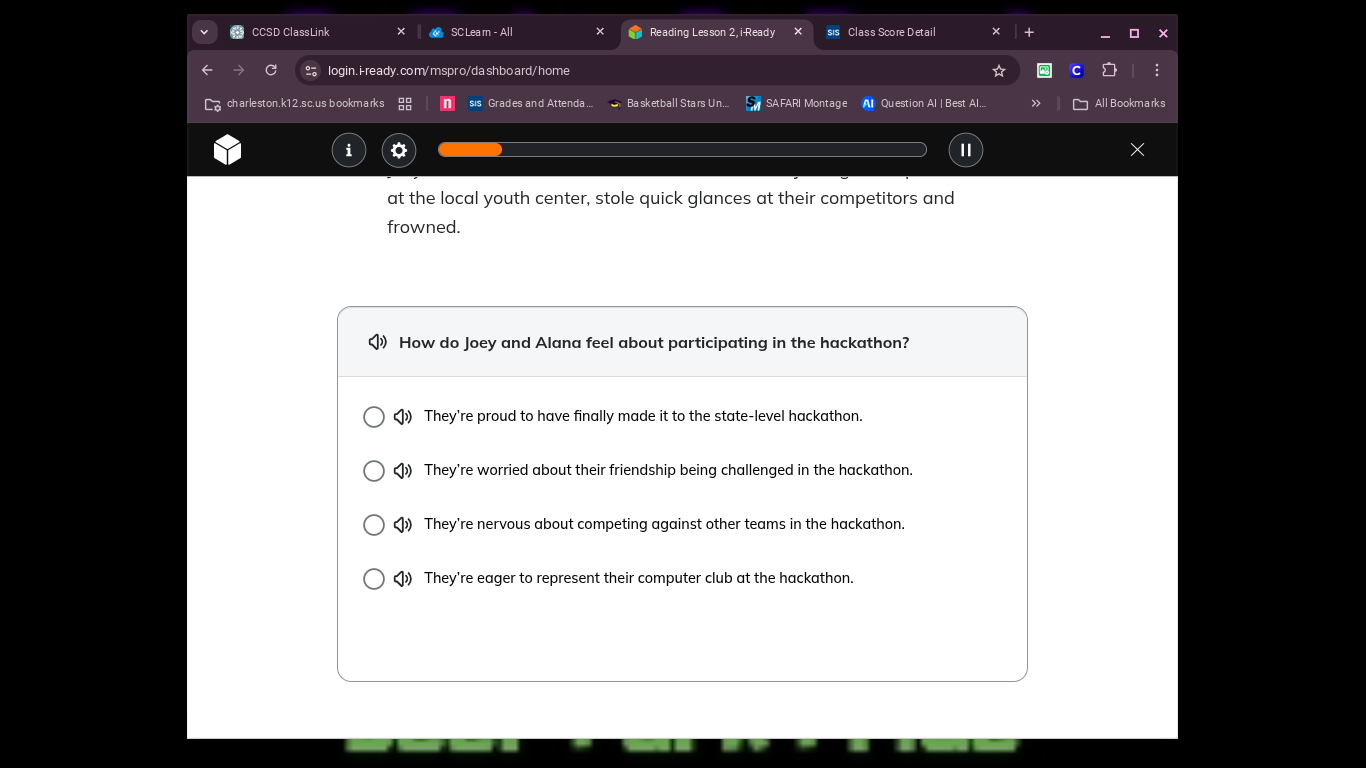Screen dimensions: 1366x768
Task: Choose 'They're nervous about competing' answer
Action: tap(374, 525)
